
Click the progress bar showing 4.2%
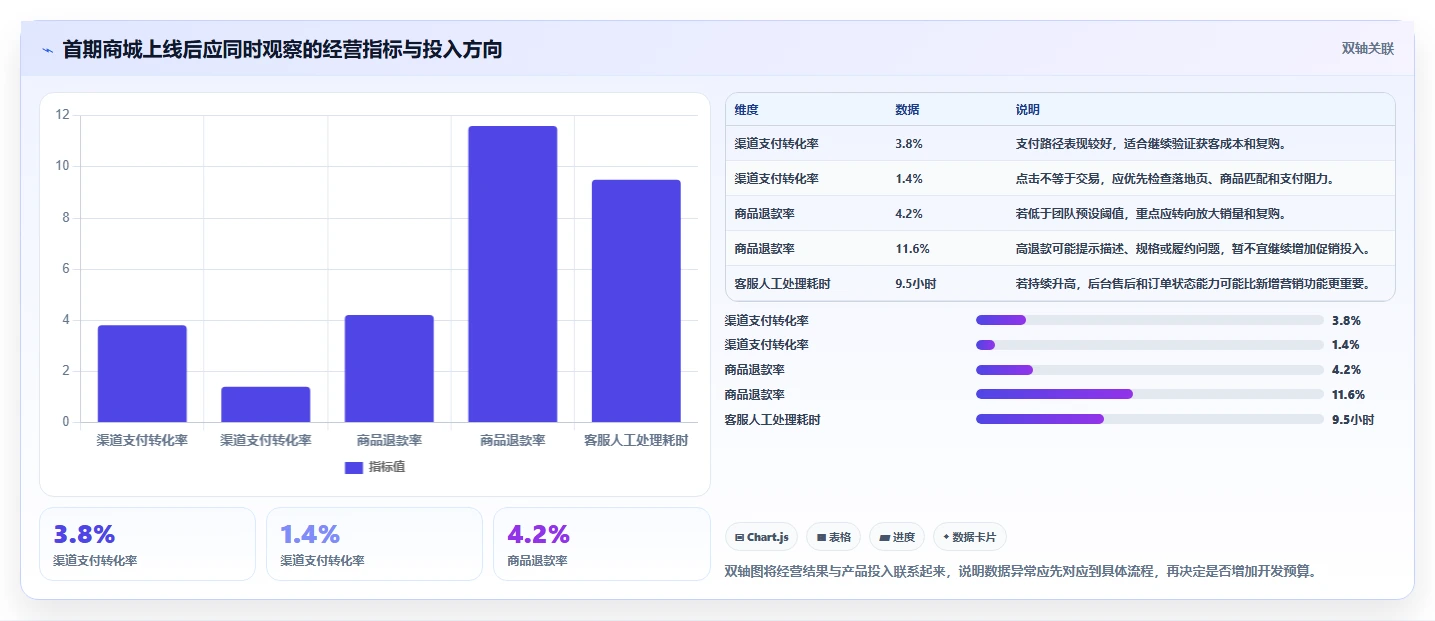[x=1150, y=370]
